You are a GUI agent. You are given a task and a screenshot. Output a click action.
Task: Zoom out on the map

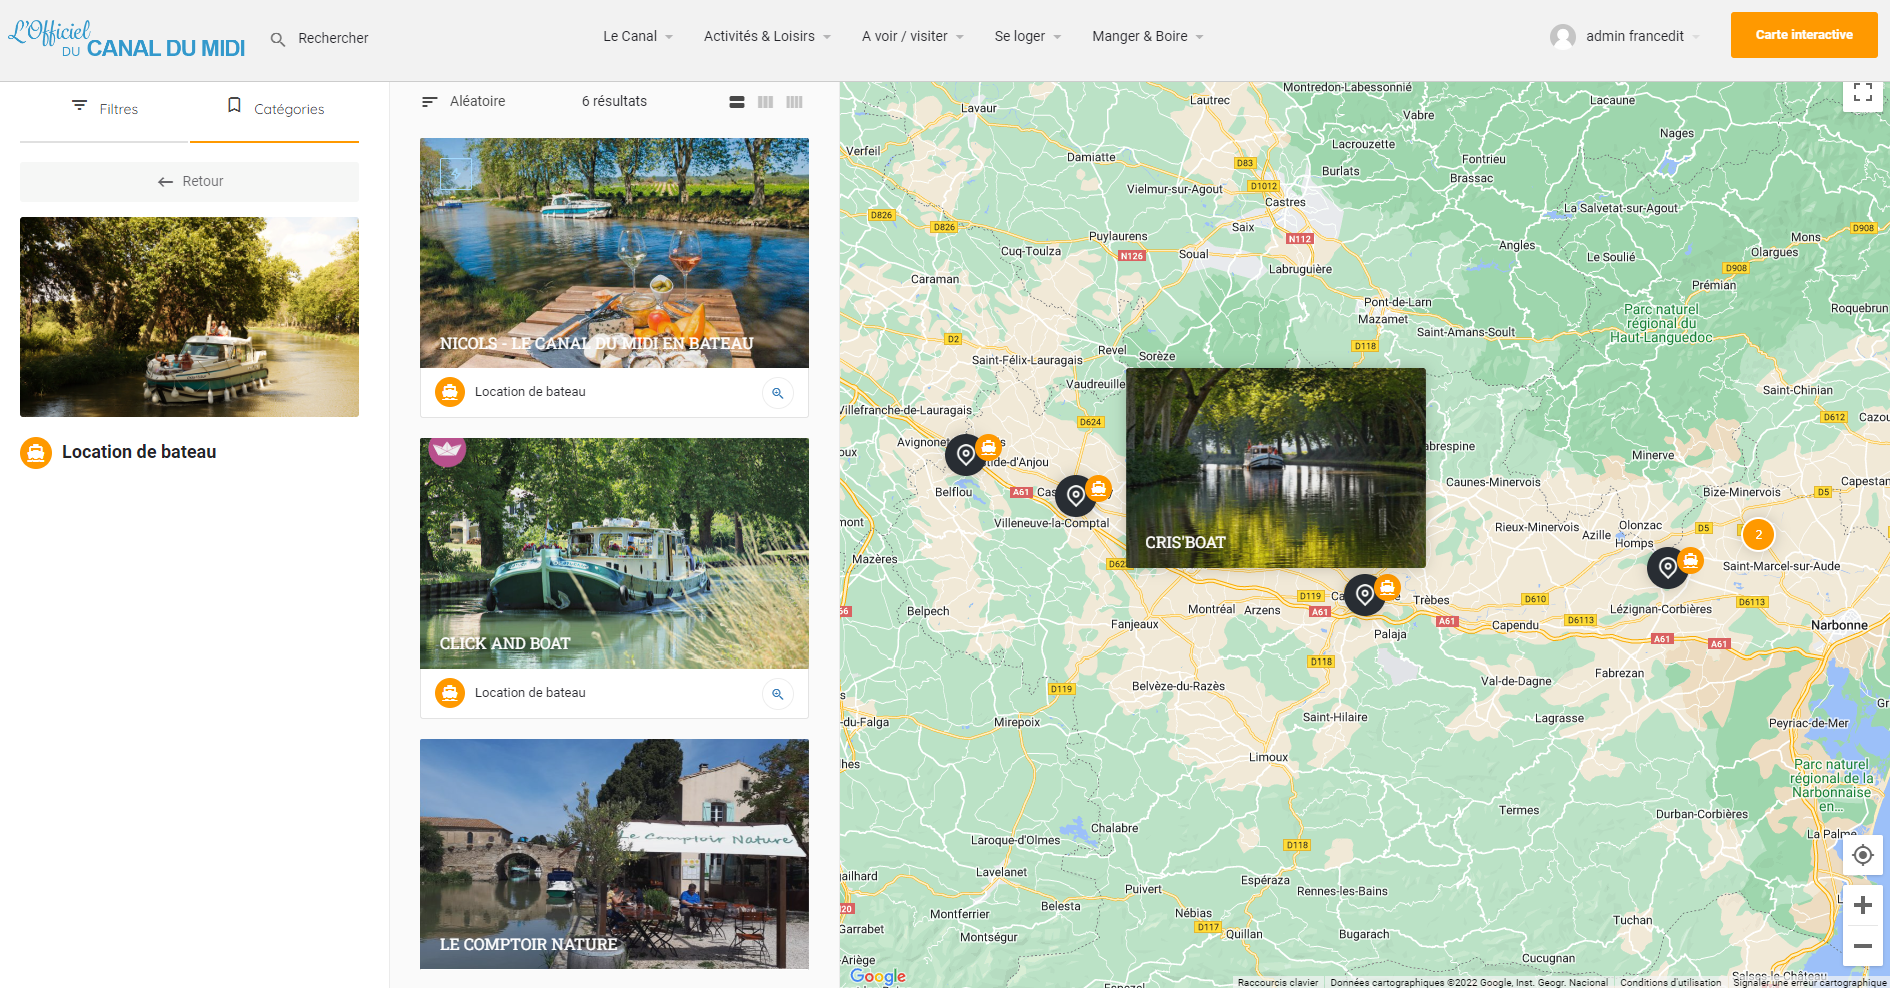[x=1862, y=946]
